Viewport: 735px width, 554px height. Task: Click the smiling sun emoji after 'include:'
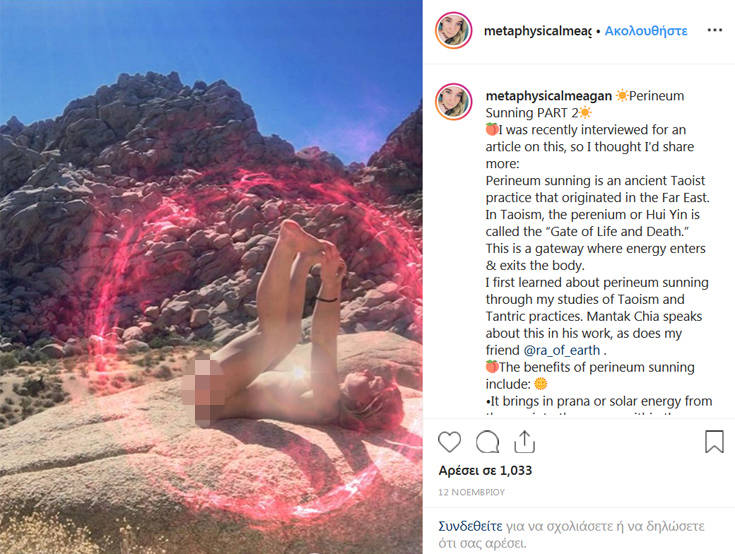540,384
